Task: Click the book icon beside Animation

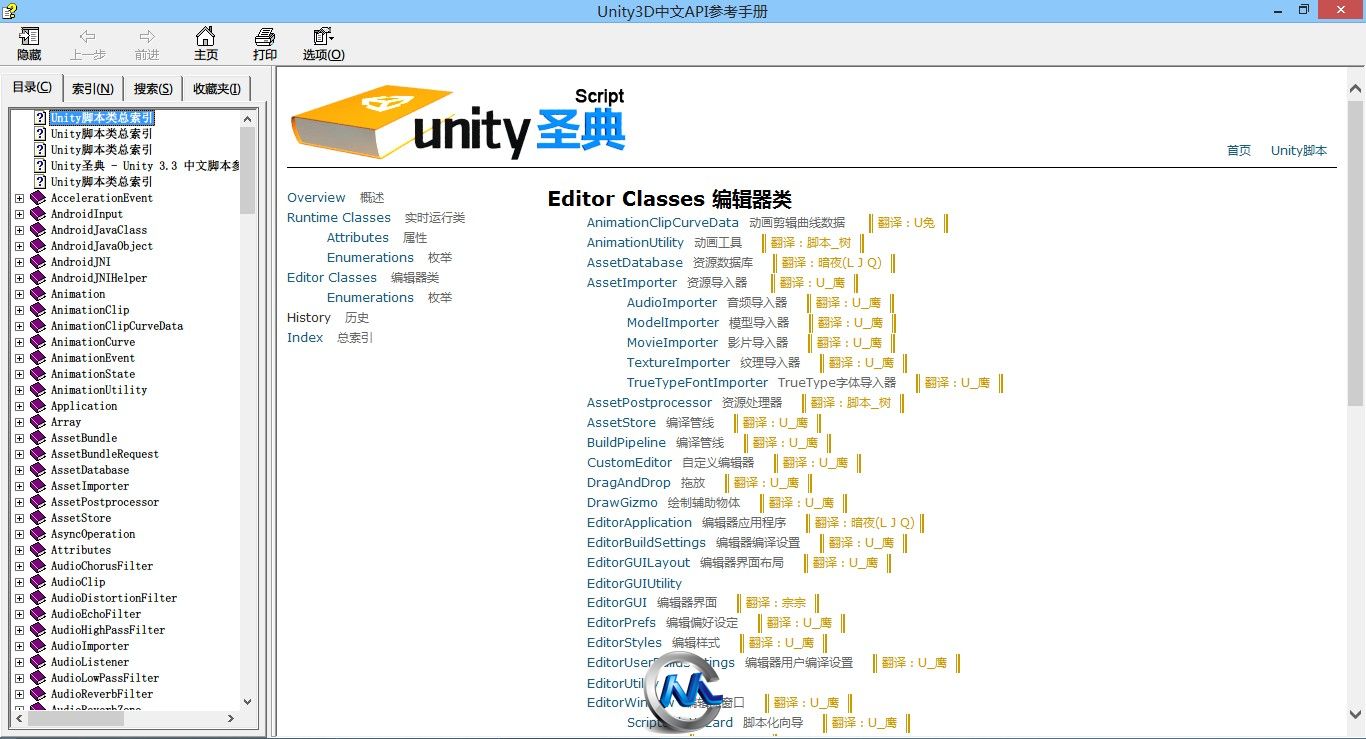Action: (x=38, y=294)
